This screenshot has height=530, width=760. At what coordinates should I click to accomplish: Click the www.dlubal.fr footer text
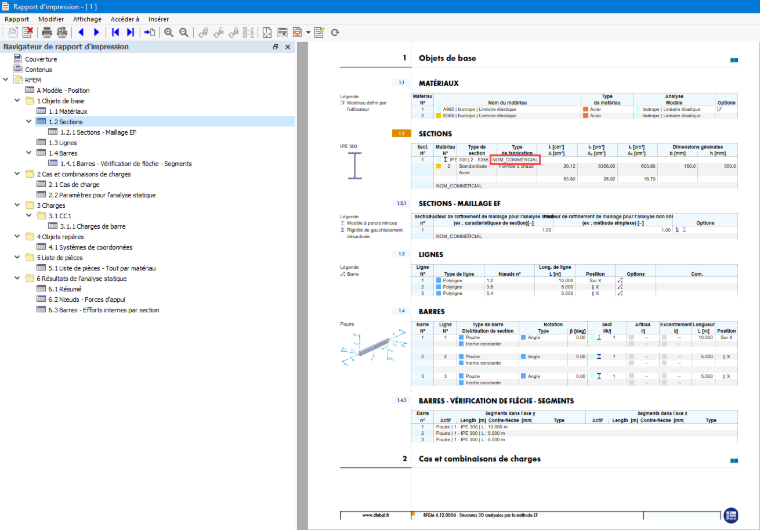coord(376,515)
